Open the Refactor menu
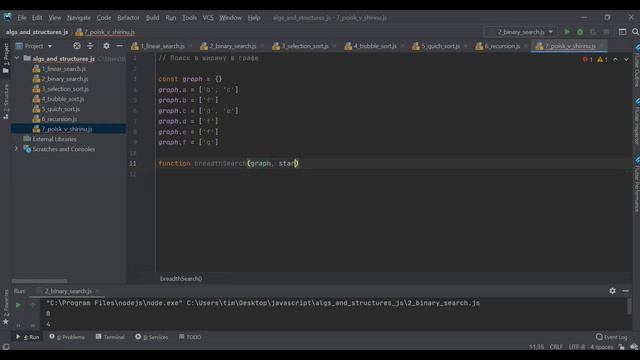The image size is (640, 360). (128, 18)
